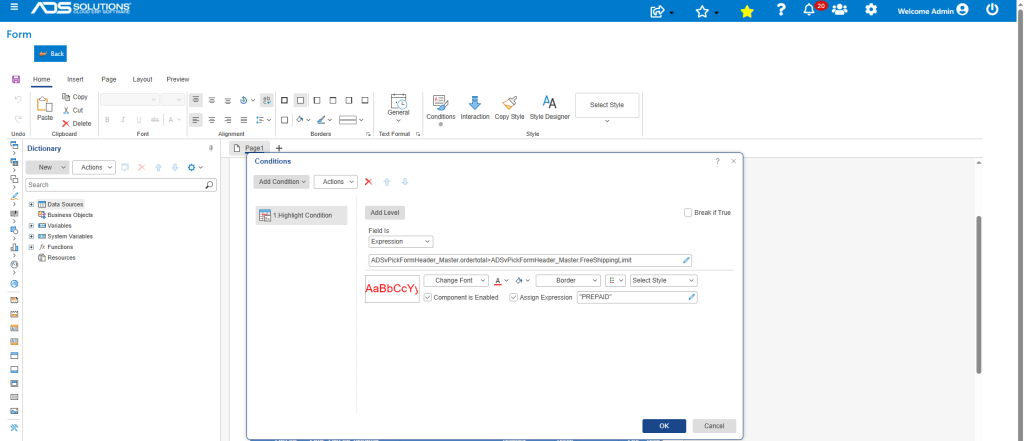The image size is (1024, 441).
Task: Click the tools icon at sidebar bottom
Action: (14, 428)
